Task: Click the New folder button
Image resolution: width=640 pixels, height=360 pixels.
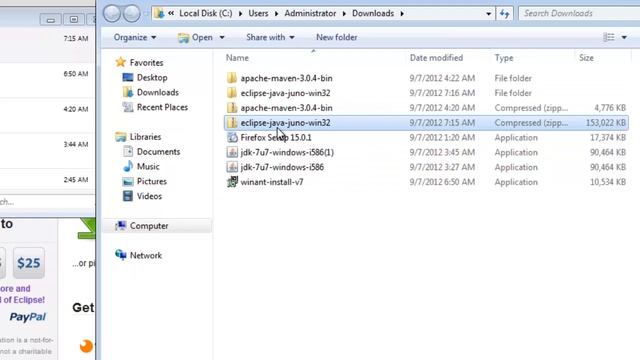Action: [337, 37]
